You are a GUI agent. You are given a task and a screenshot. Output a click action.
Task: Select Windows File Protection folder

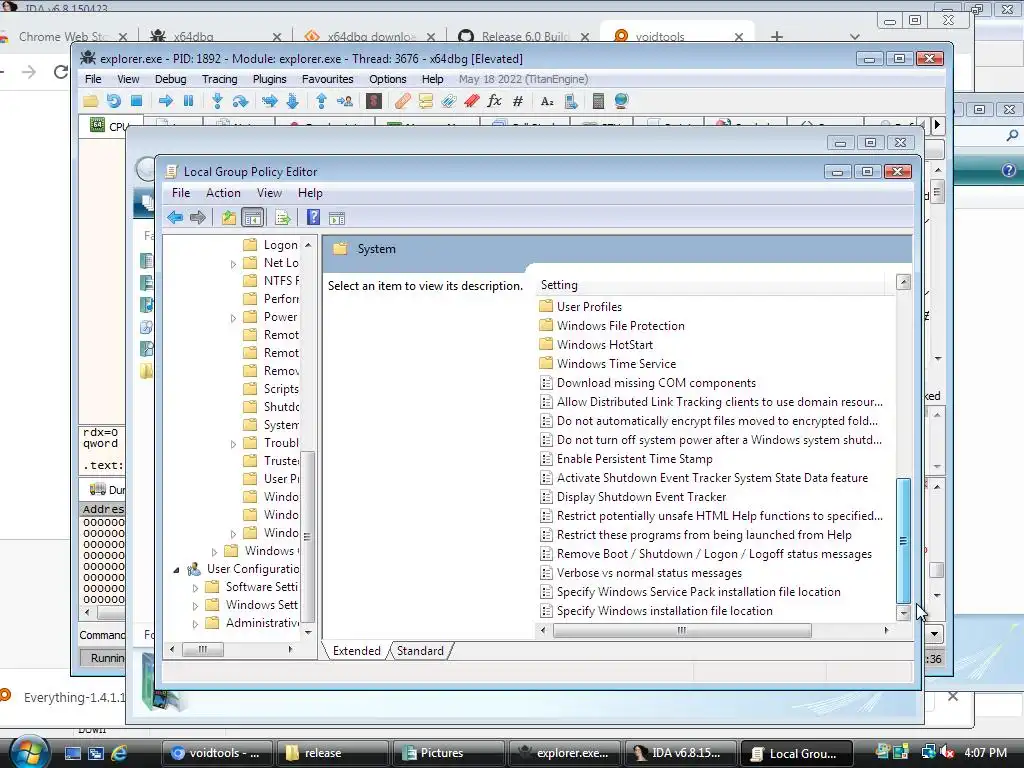[x=612, y=325]
